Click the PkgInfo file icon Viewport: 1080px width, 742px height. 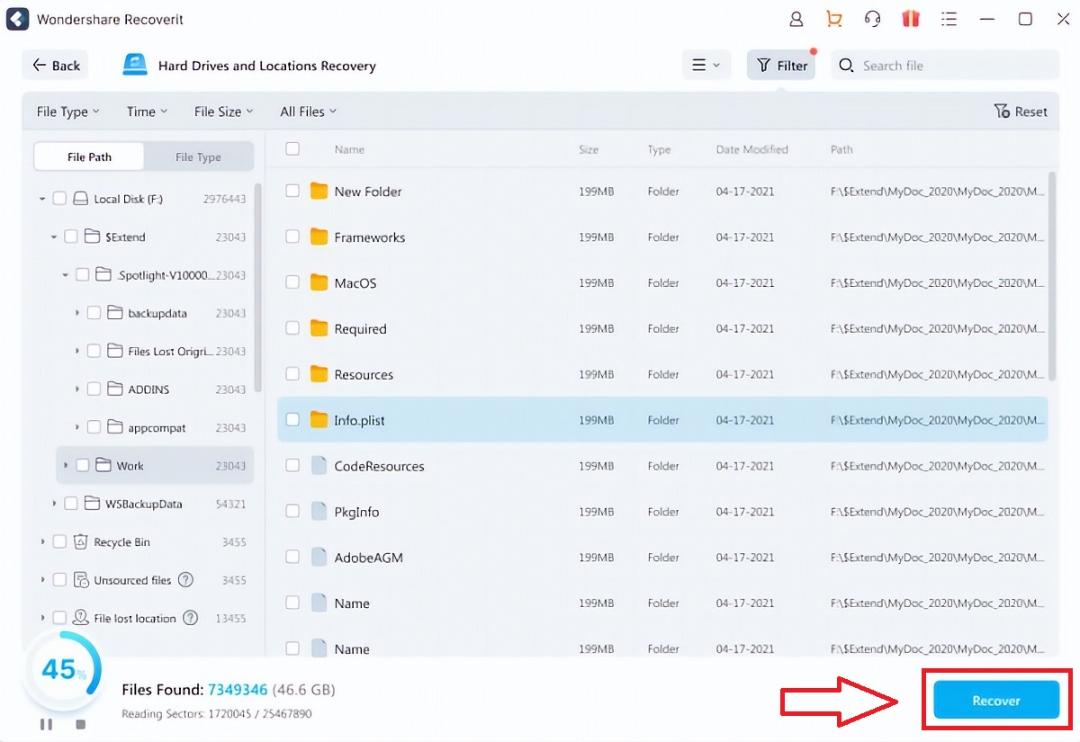318,511
